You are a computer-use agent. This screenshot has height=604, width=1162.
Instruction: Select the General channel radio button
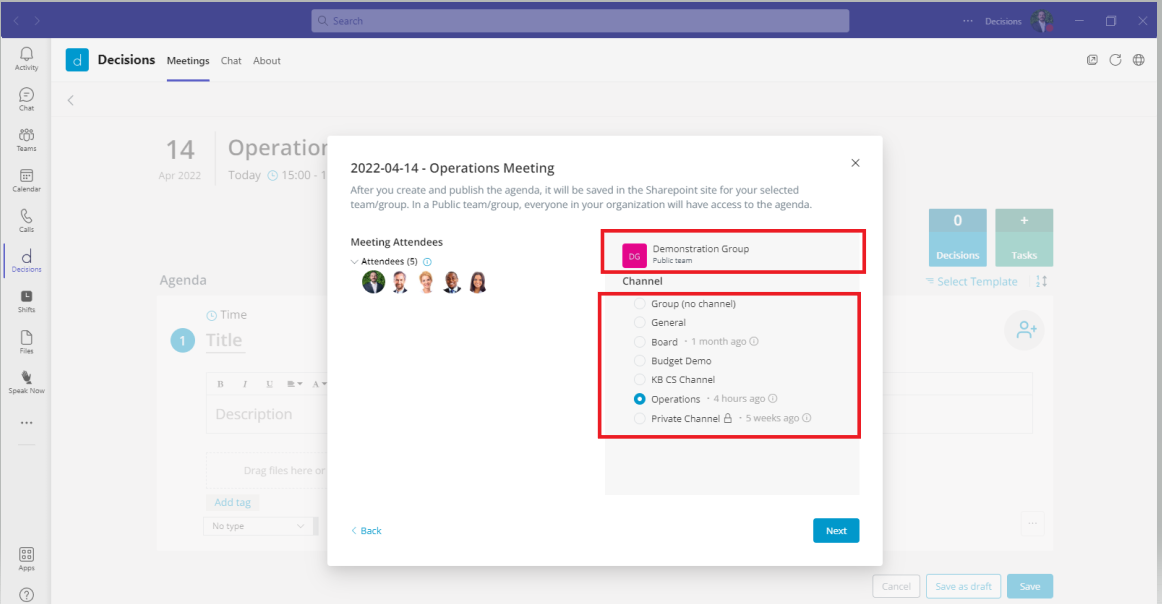pyautogui.click(x=640, y=323)
